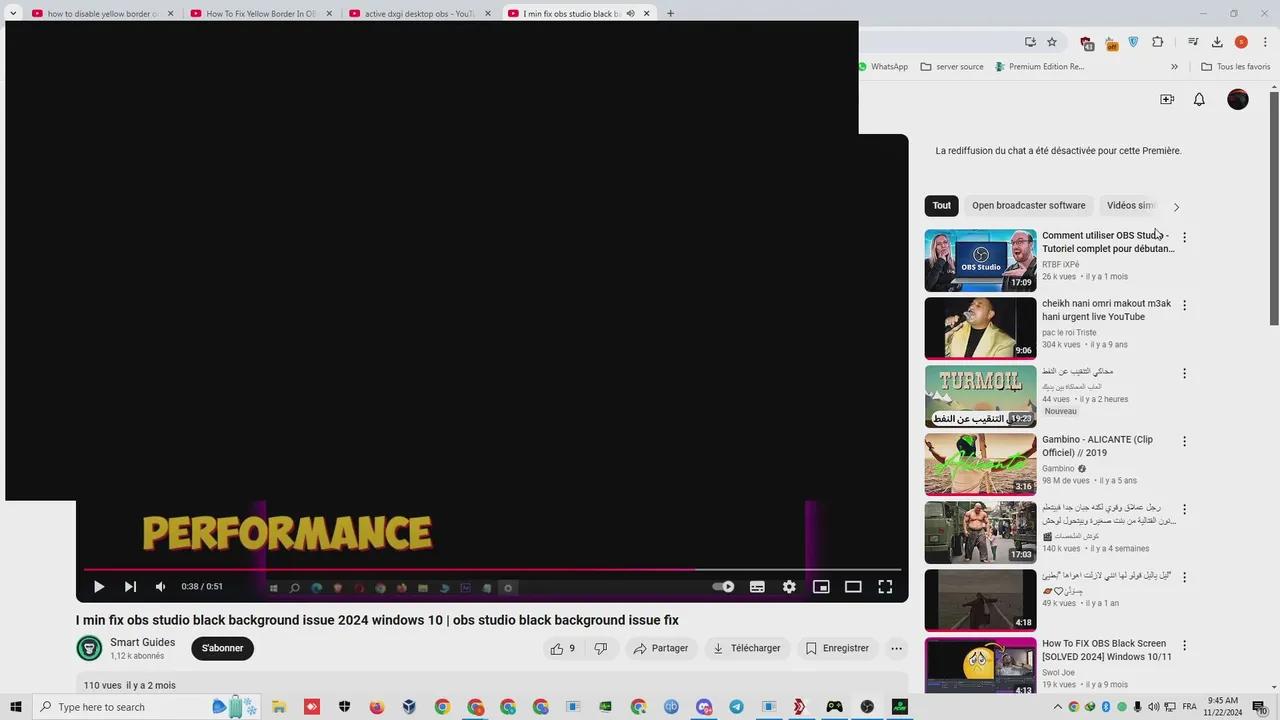Show hidden system tray icons
1280x720 pixels.
[x=1058, y=707]
